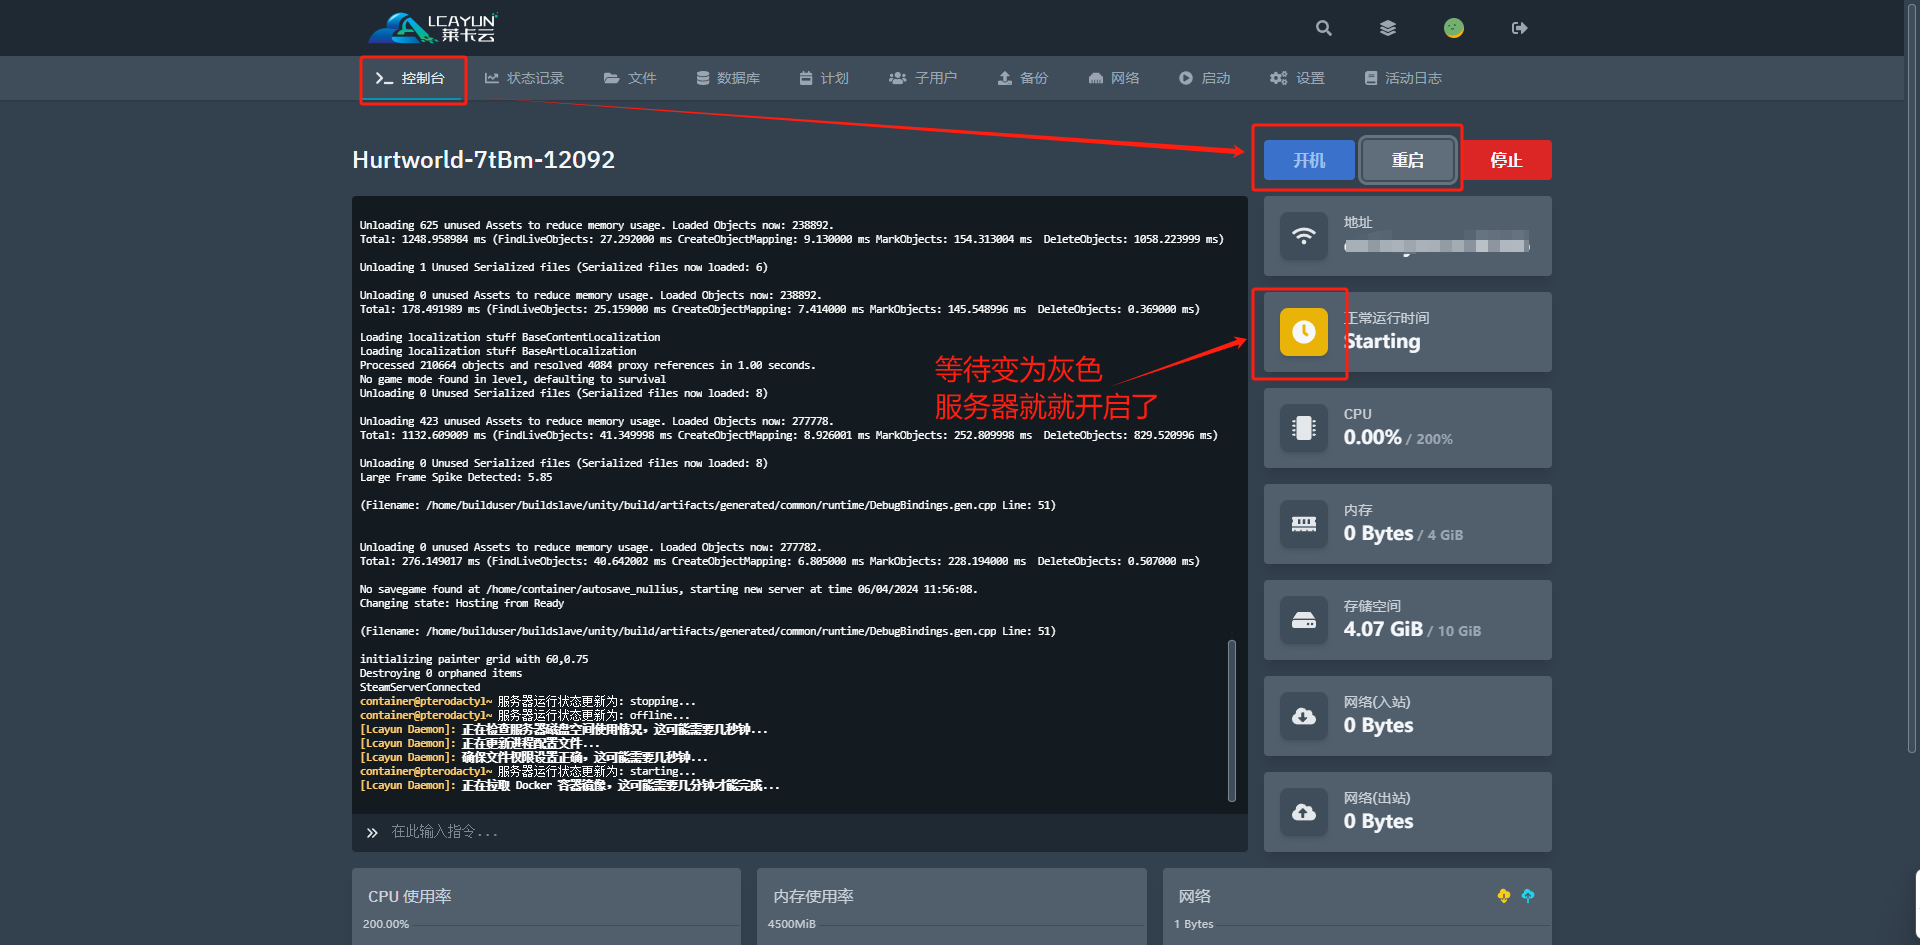Go to the 数据库 database tab
Image resolution: width=1920 pixels, height=945 pixels.
[x=728, y=78]
